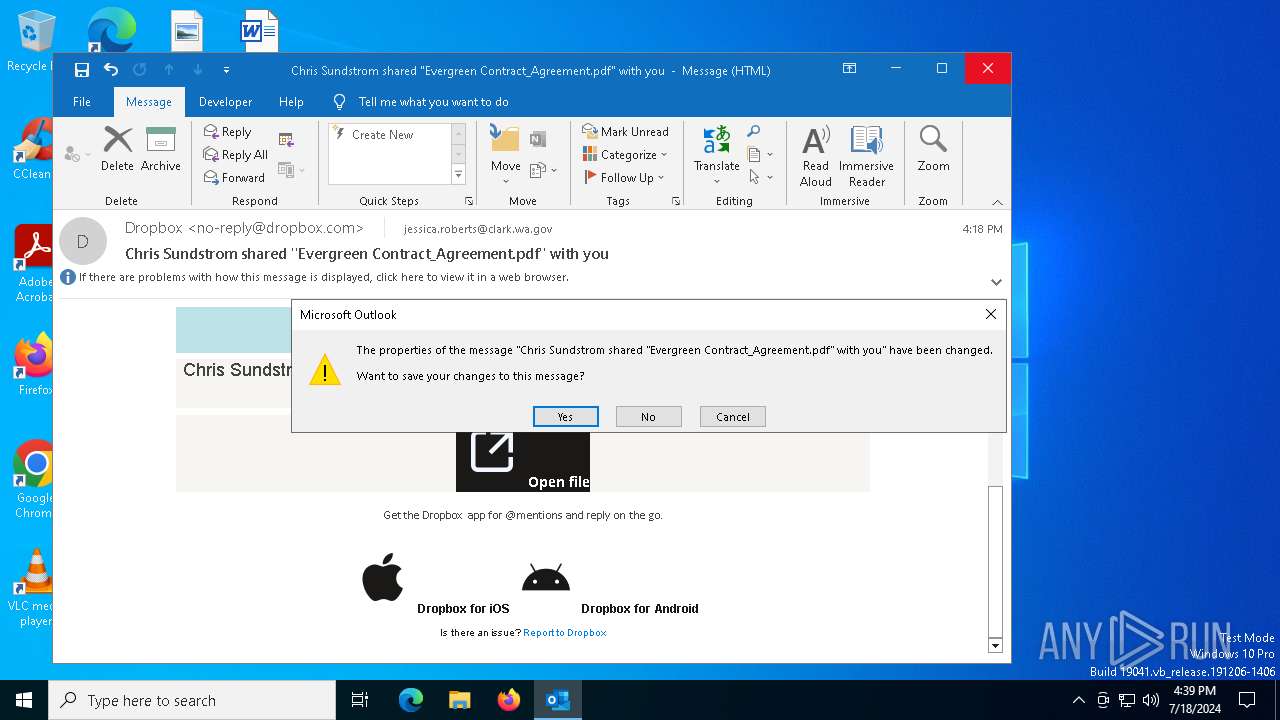Click the message scrollbar down arrow

coord(995,646)
